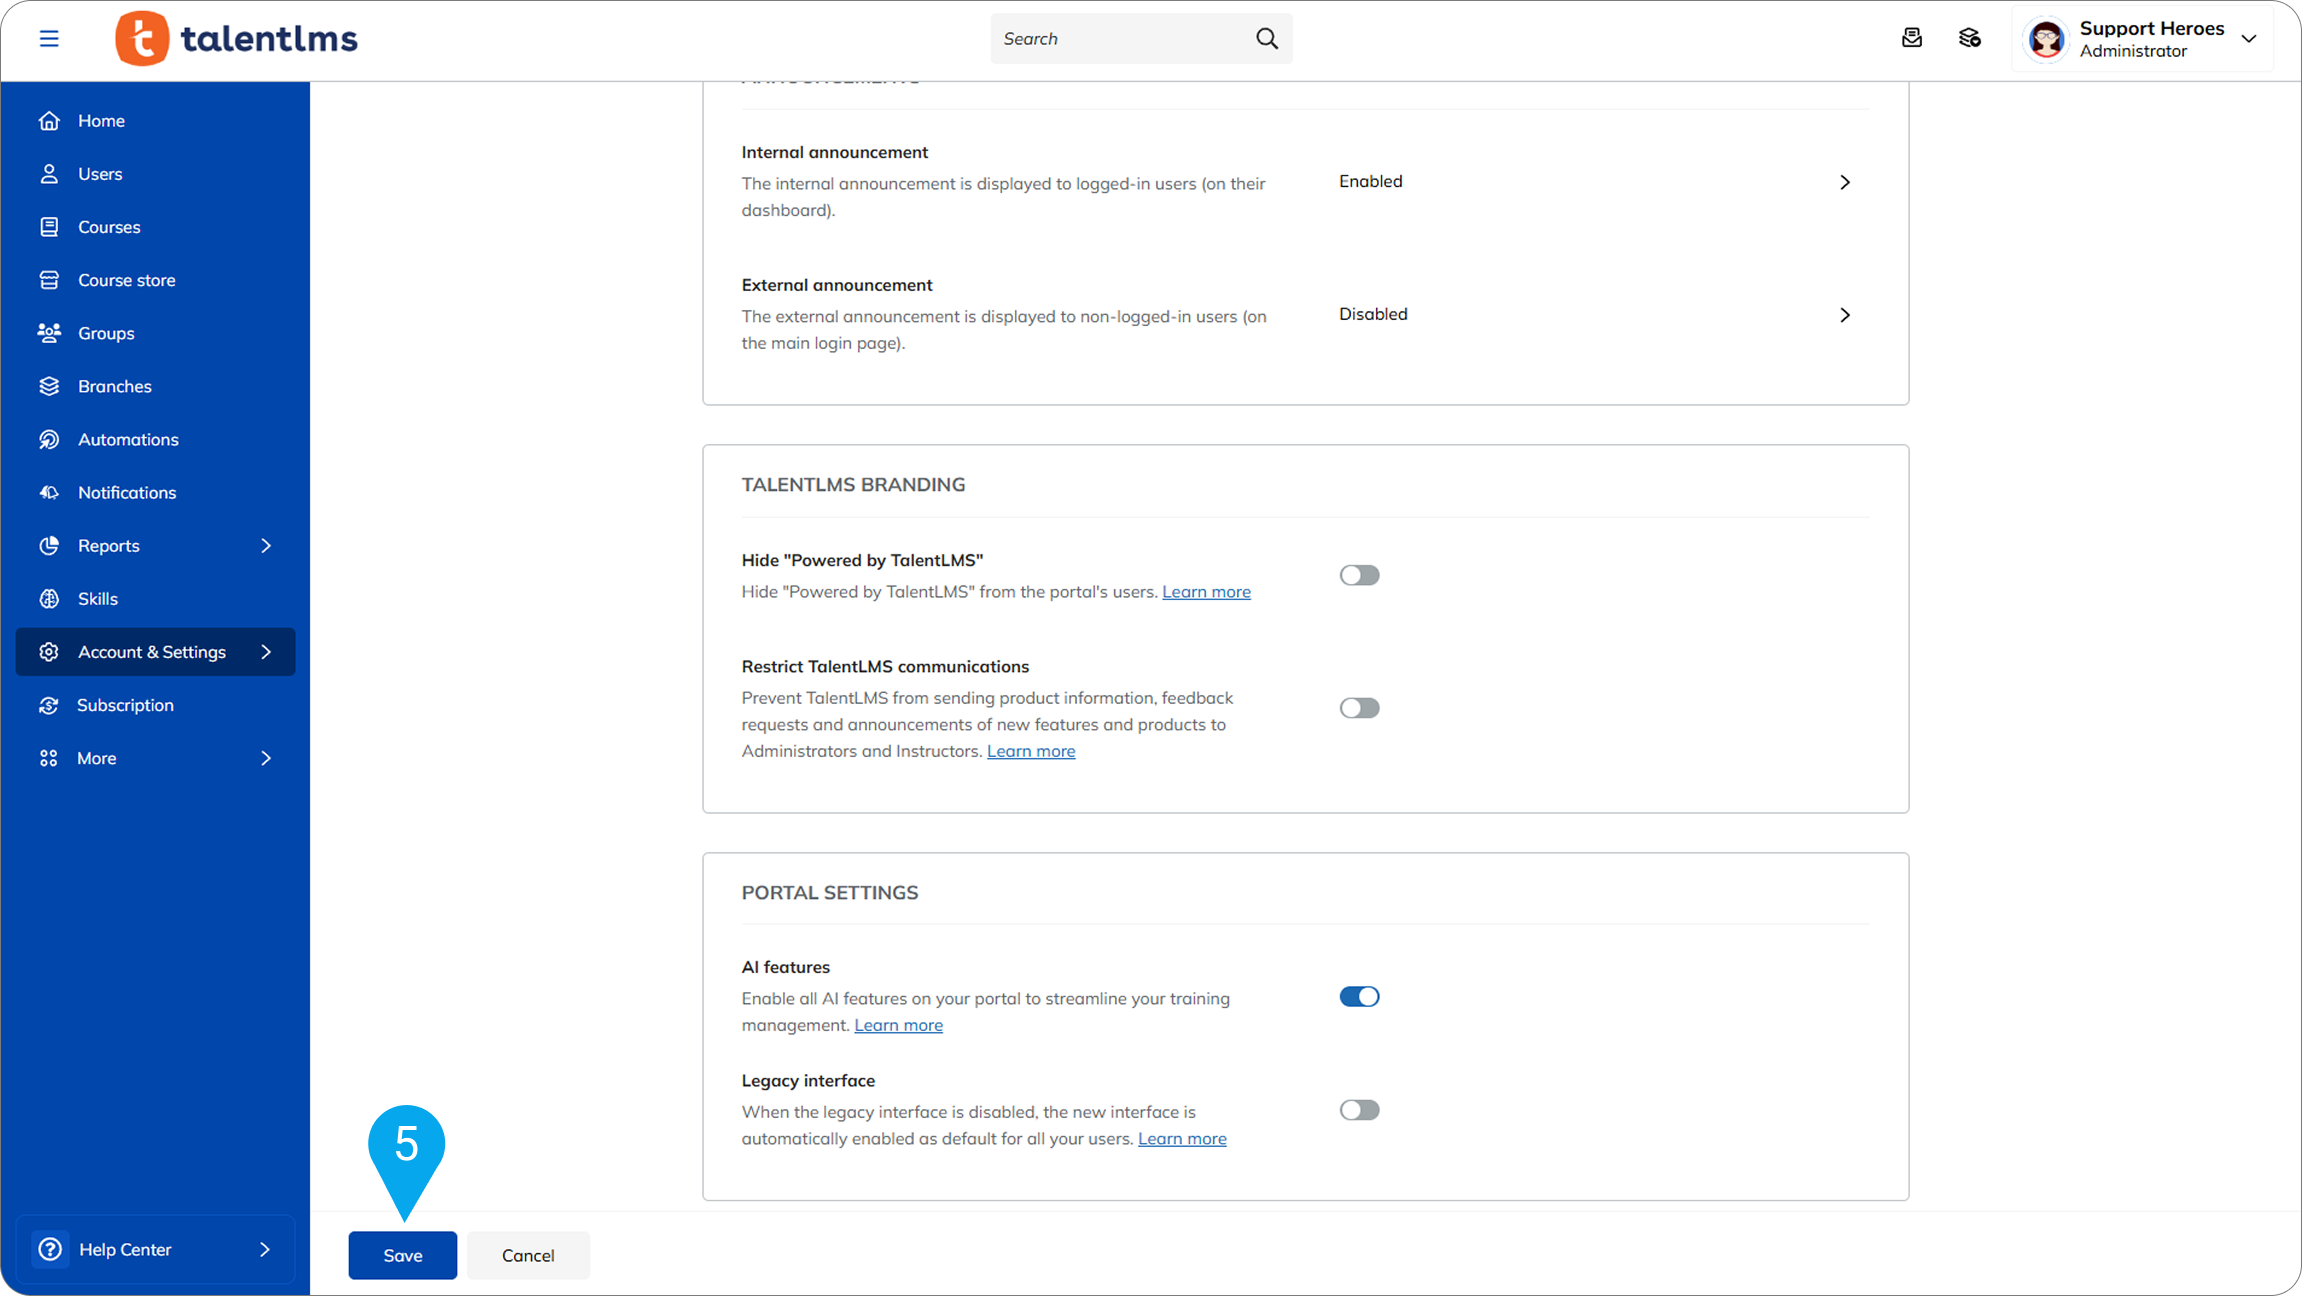The height and width of the screenshot is (1296, 2302).
Task: Open the Subscription menu item
Action: pos(125,705)
